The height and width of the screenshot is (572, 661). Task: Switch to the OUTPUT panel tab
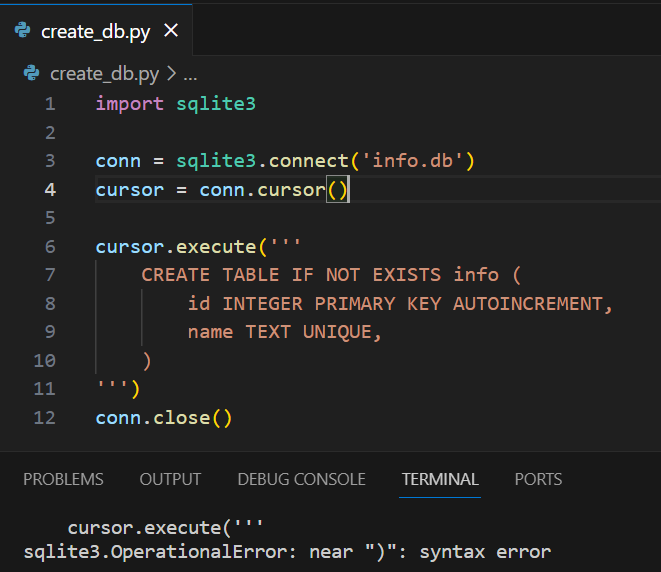coord(170,479)
